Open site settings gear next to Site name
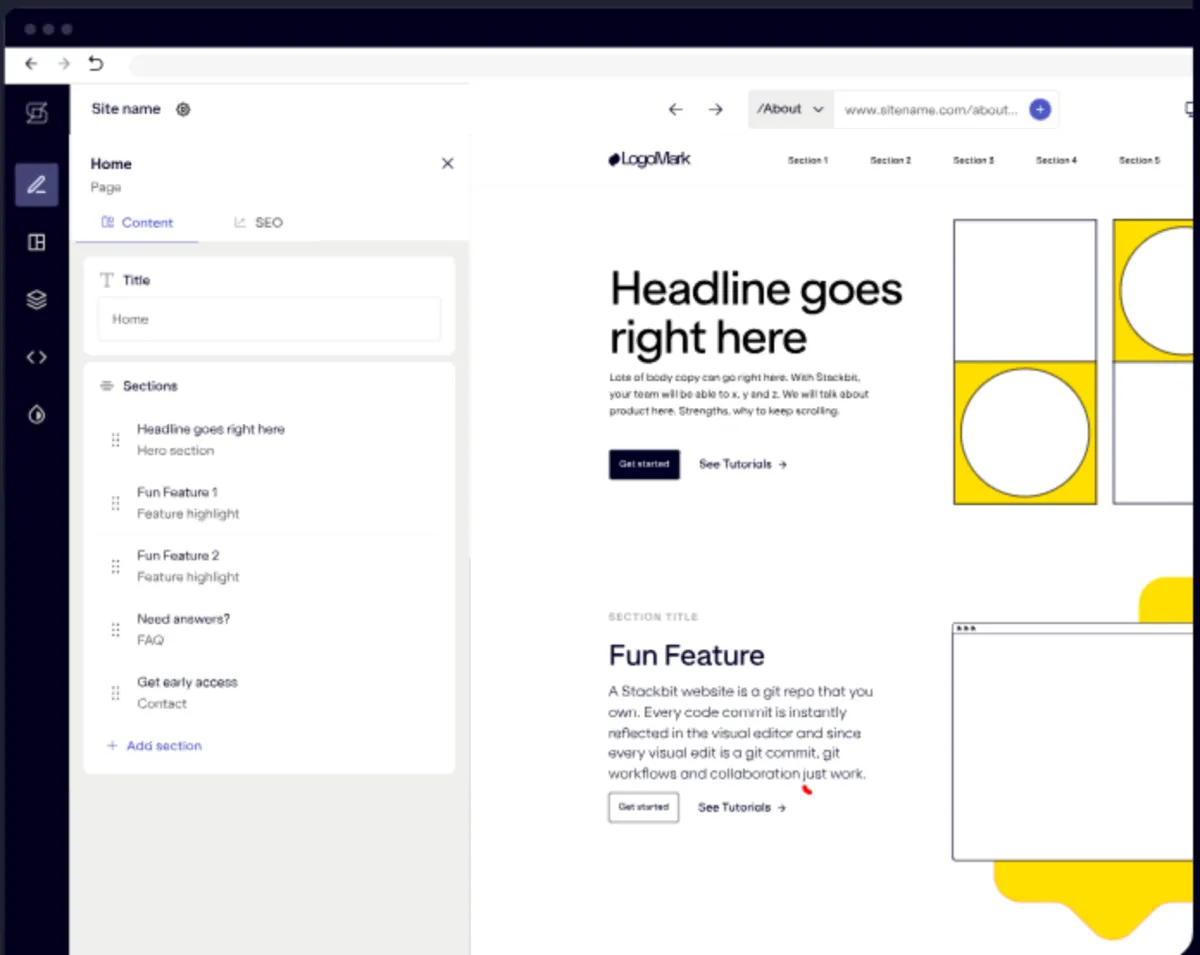 click(x=183, y=109)
